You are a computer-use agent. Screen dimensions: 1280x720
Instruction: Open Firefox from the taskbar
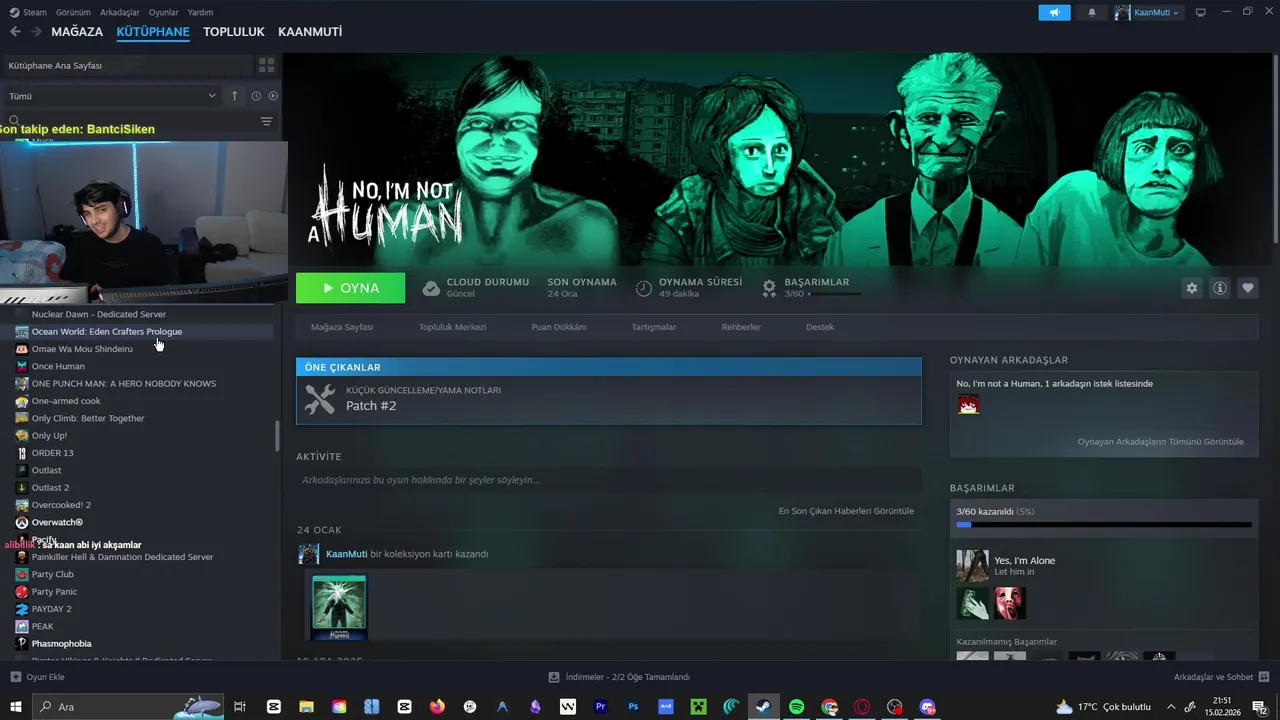[x=437, y=707]
